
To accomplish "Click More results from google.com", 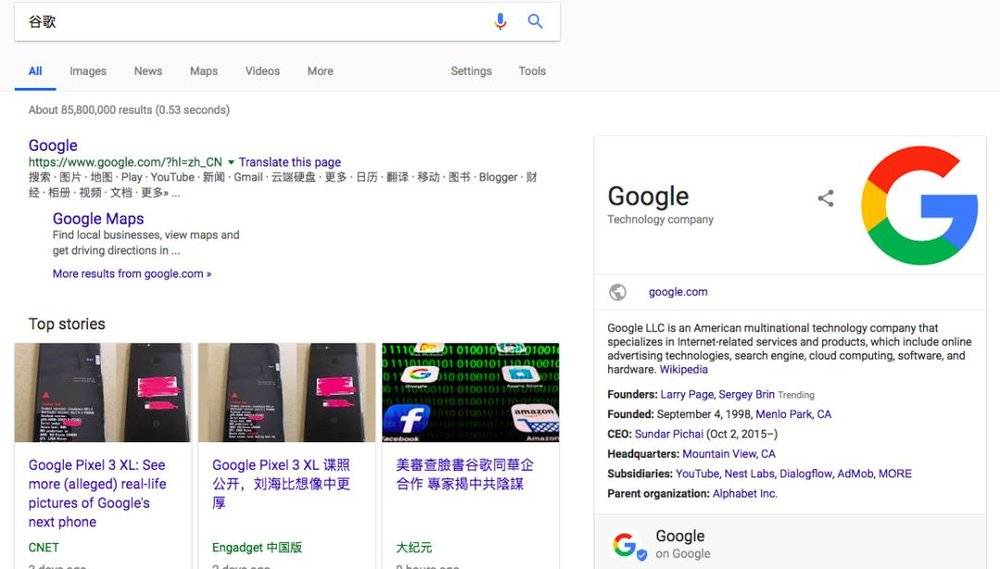I will (131, 274).
